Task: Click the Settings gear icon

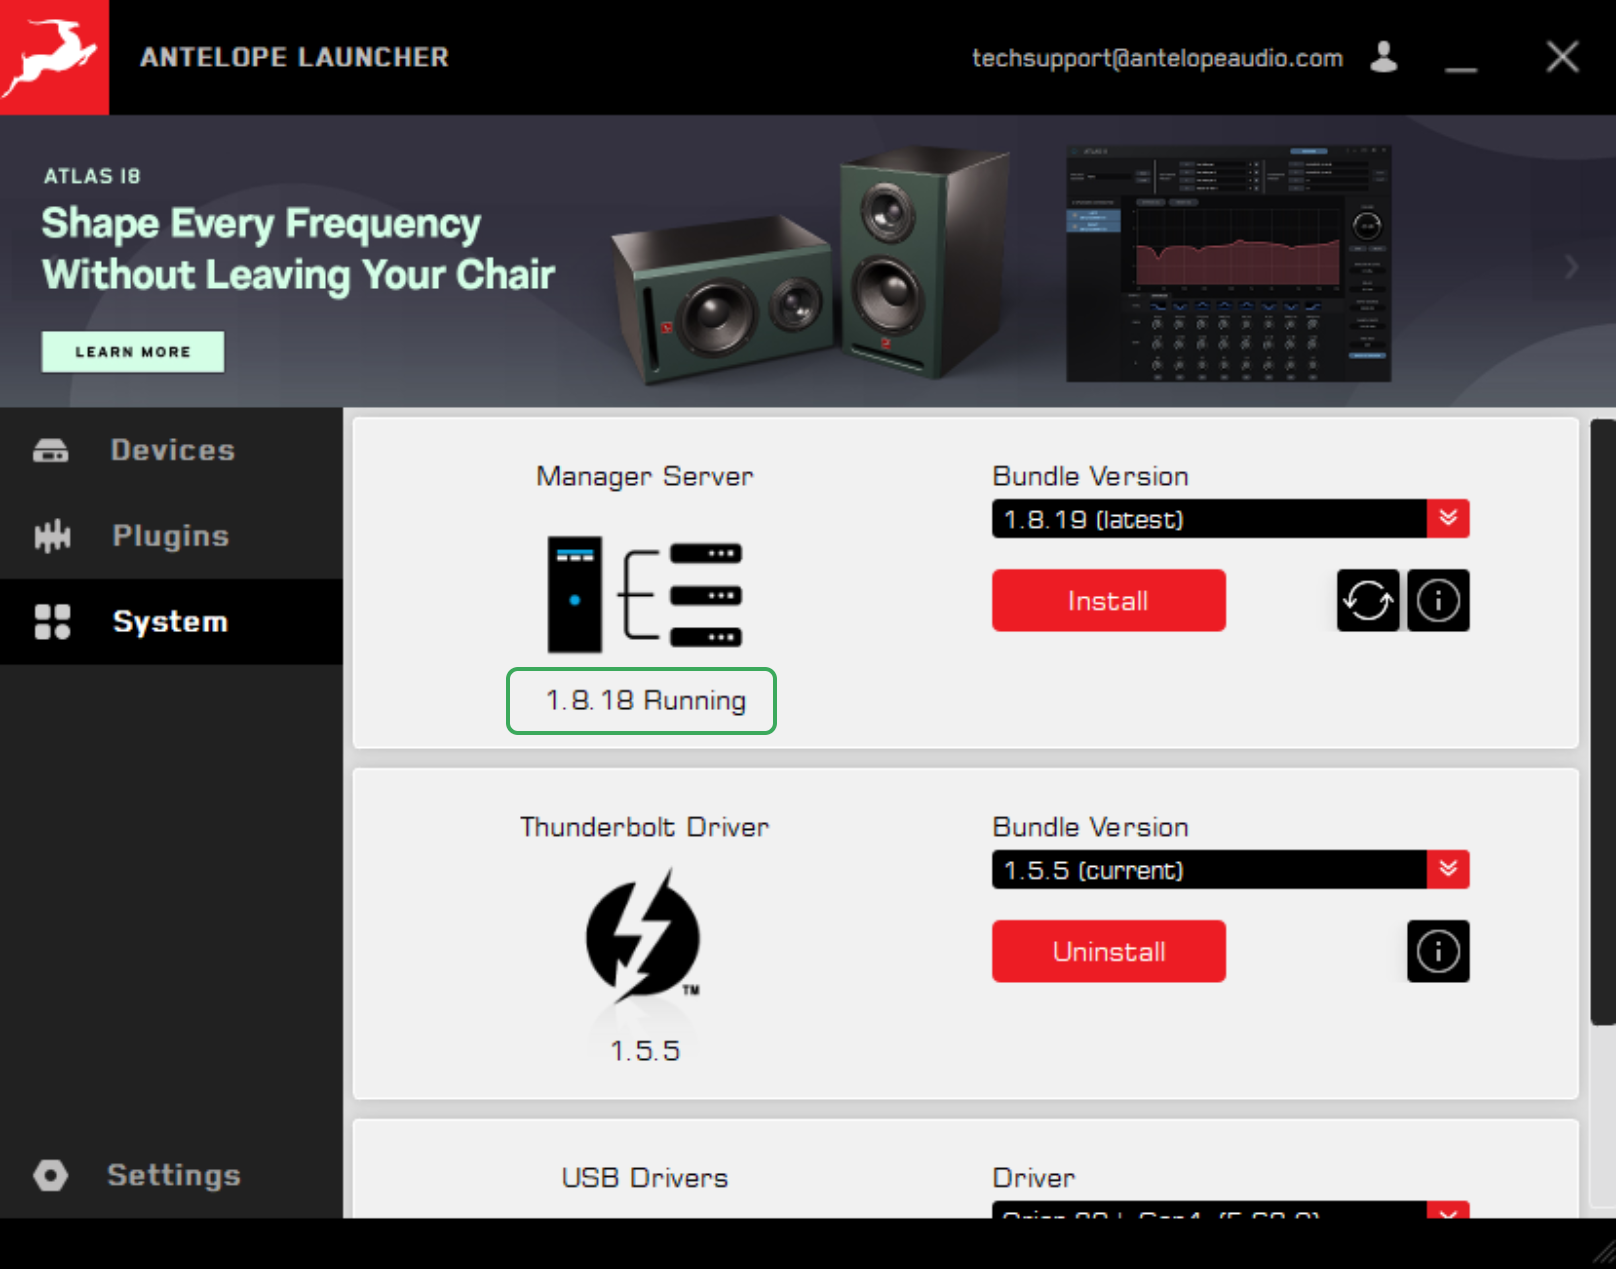Action: (50, 1175)
